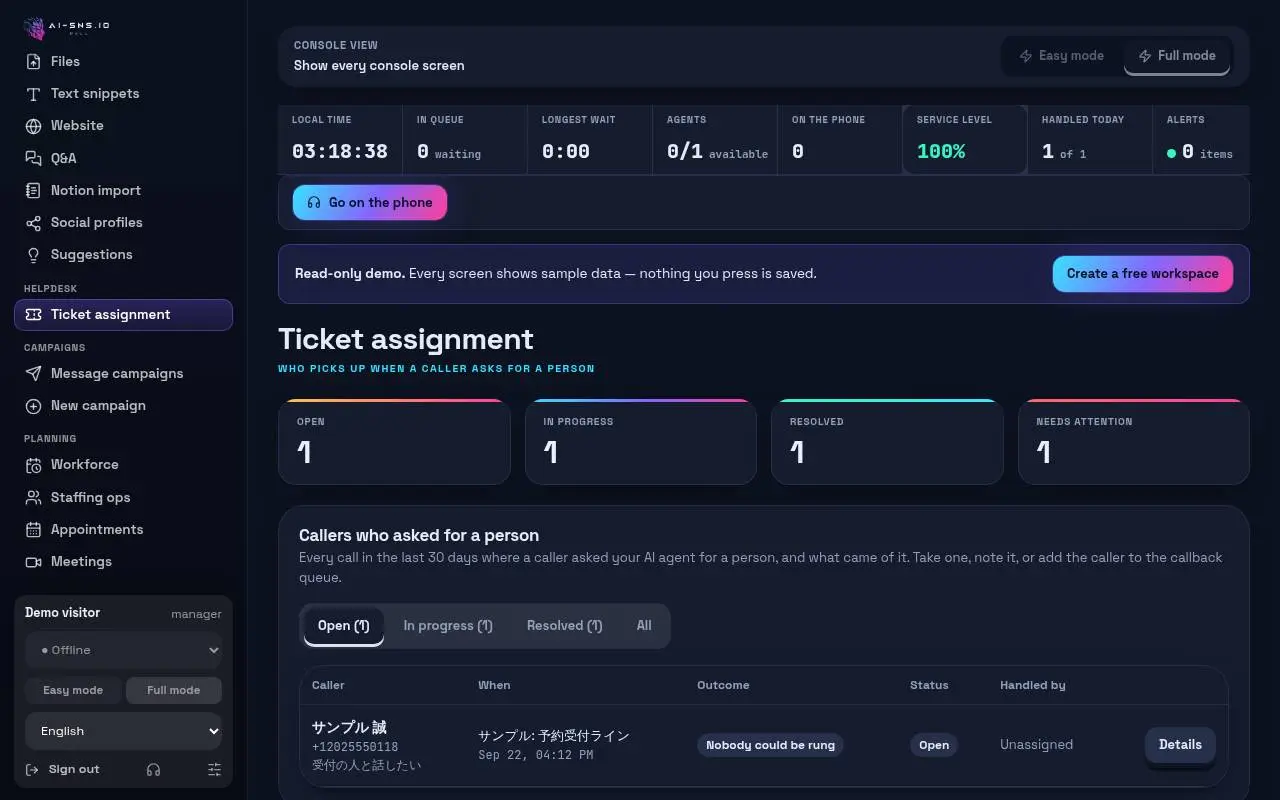The image size is (1280, 800).
Task: Open the Appointments calendar icon
Action: click(x=33, y=529)
